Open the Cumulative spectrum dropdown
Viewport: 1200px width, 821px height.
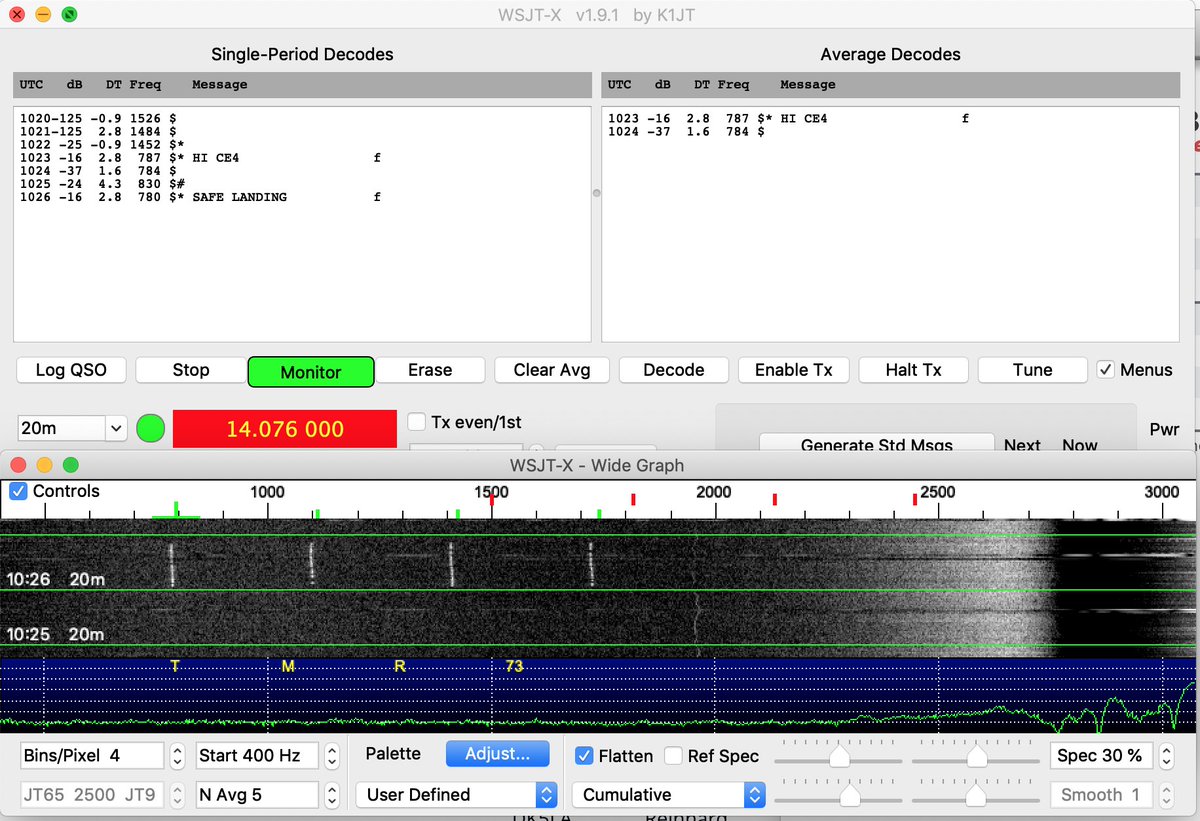(668, 795)
